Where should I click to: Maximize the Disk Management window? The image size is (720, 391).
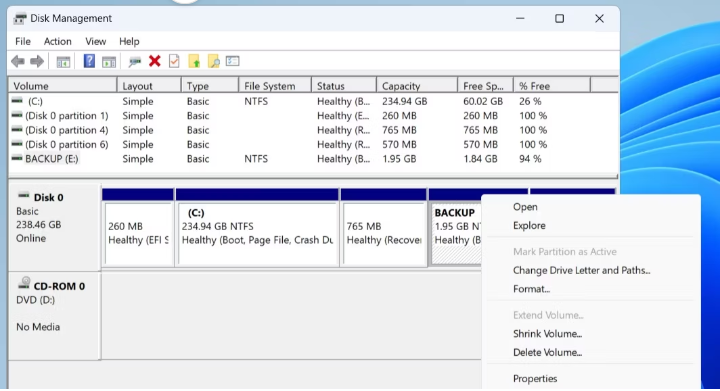[x=559, y=18]
